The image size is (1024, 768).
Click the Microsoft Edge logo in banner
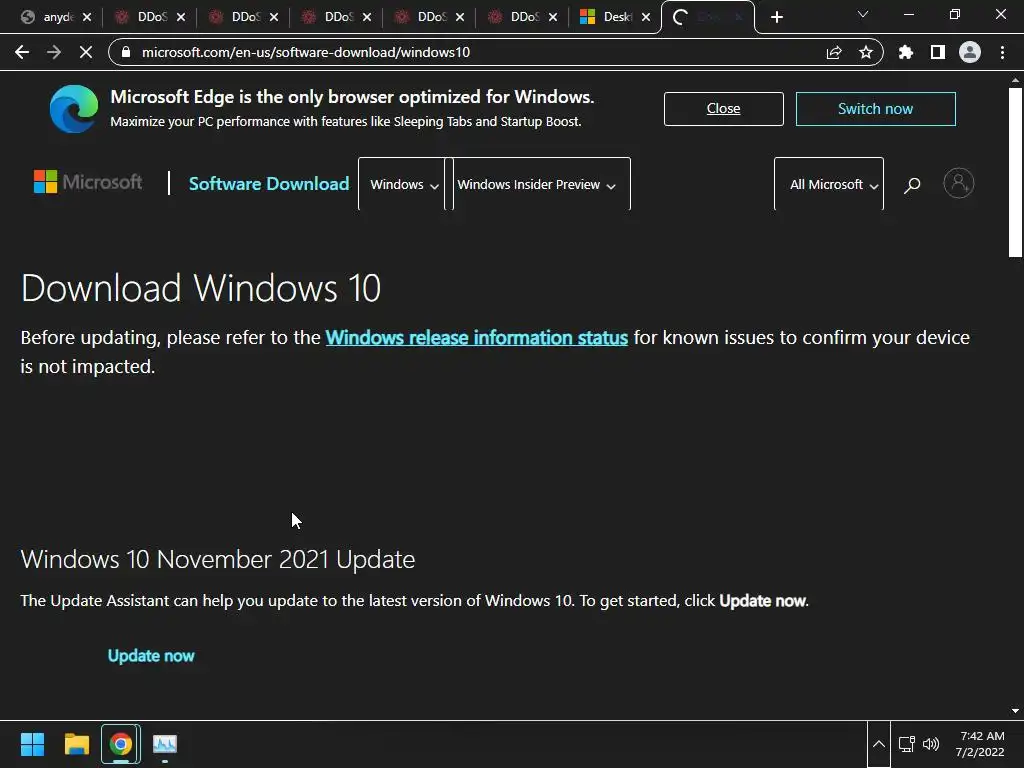coord(74,108)
